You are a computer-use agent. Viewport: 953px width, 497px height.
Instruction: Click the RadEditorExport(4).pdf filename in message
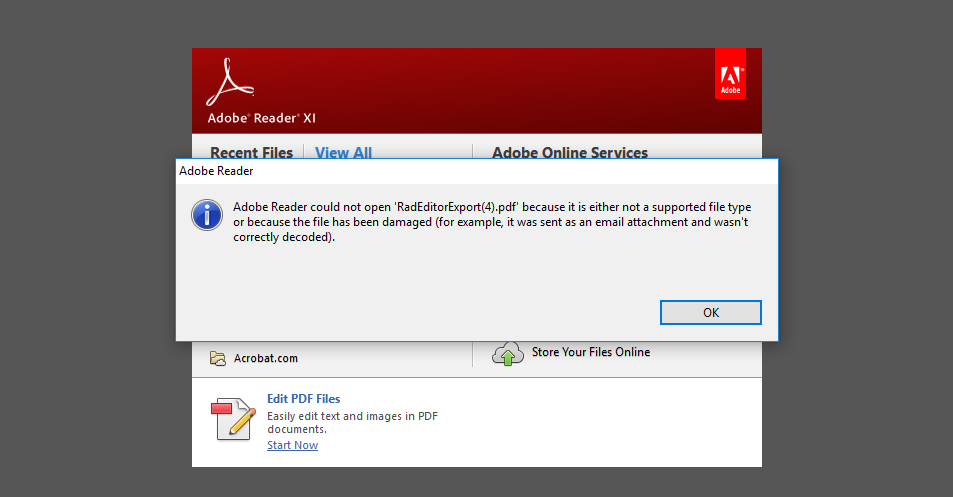point(464,207)
